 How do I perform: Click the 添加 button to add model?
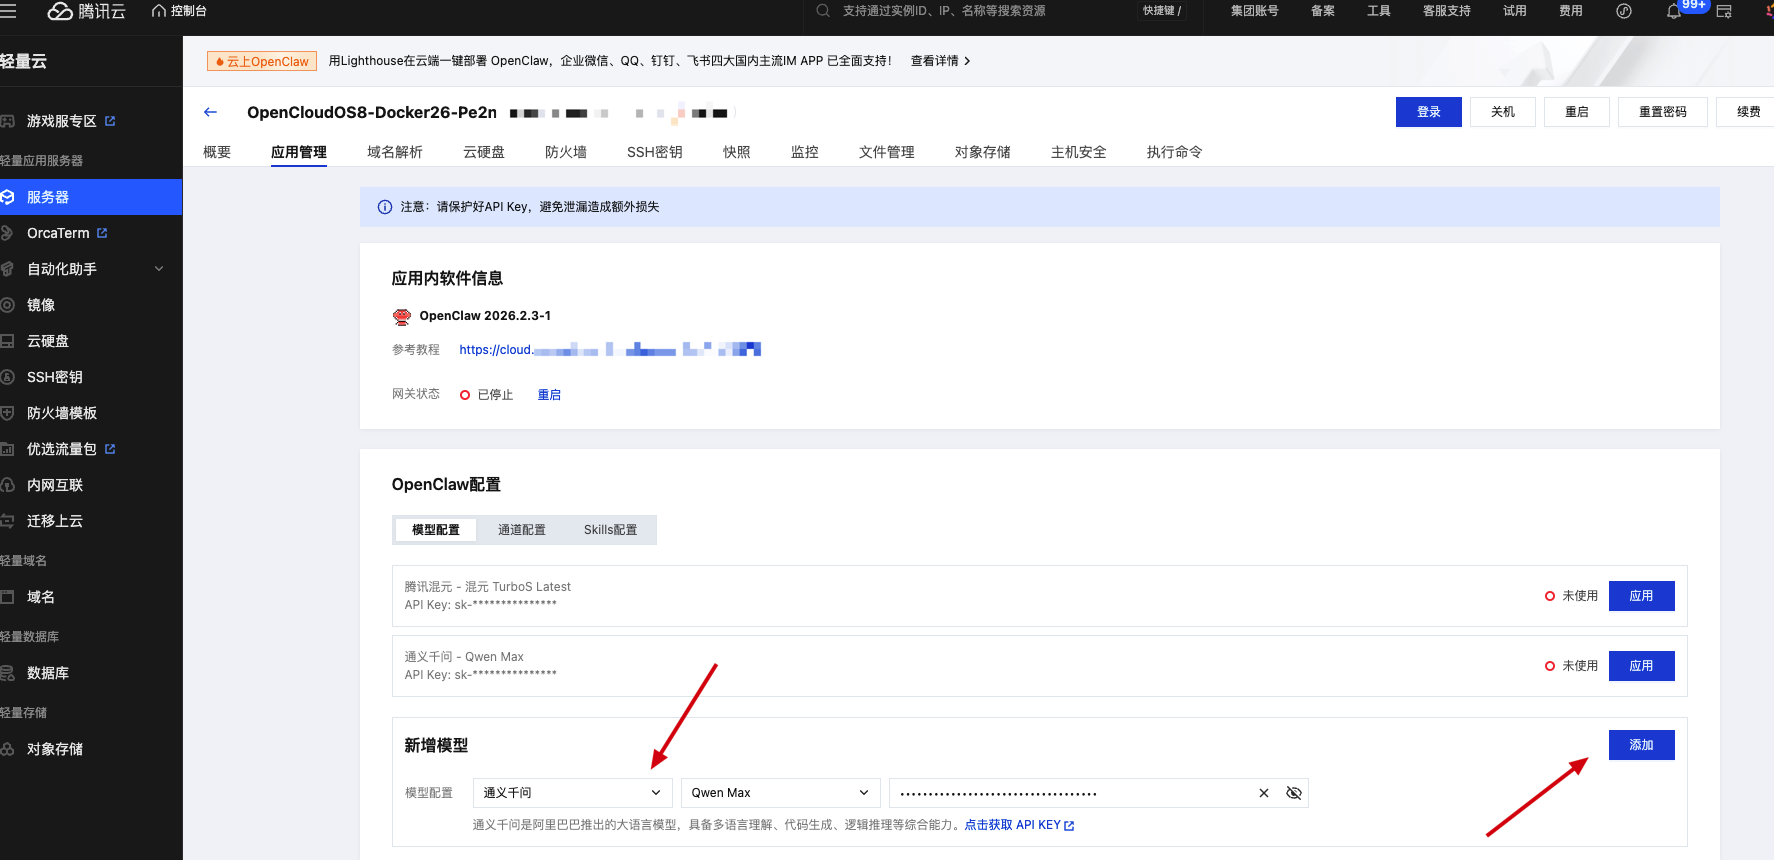(x=1642, y=745)
